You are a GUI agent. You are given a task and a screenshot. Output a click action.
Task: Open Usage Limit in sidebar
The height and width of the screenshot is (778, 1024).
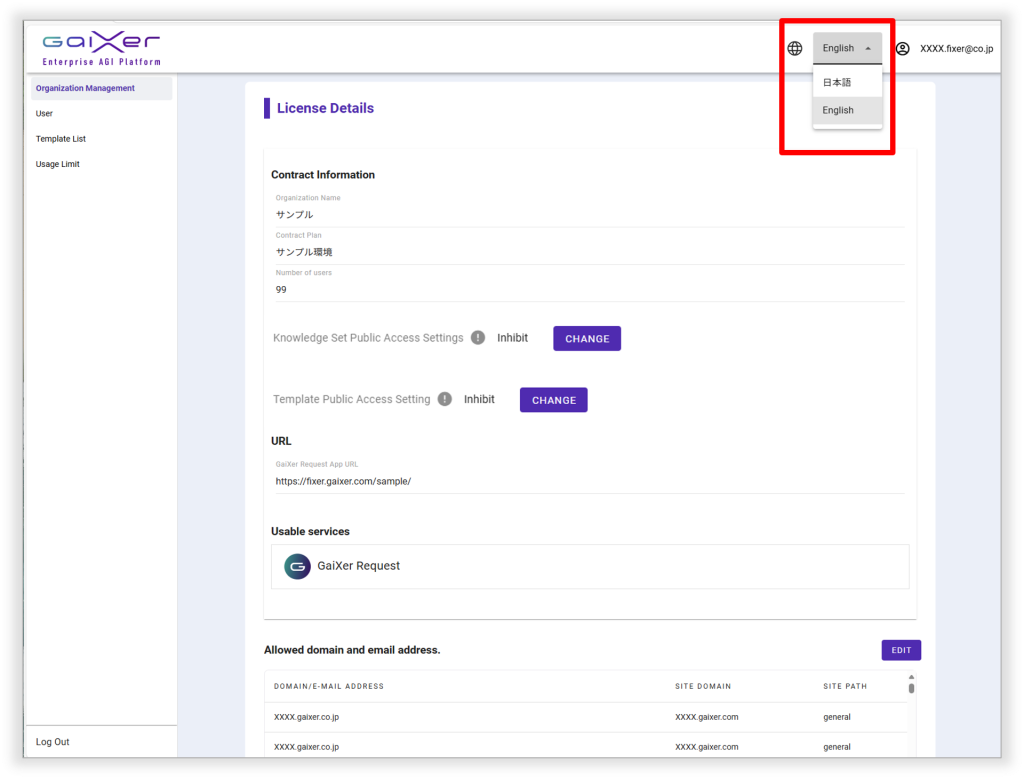[58, 164]
